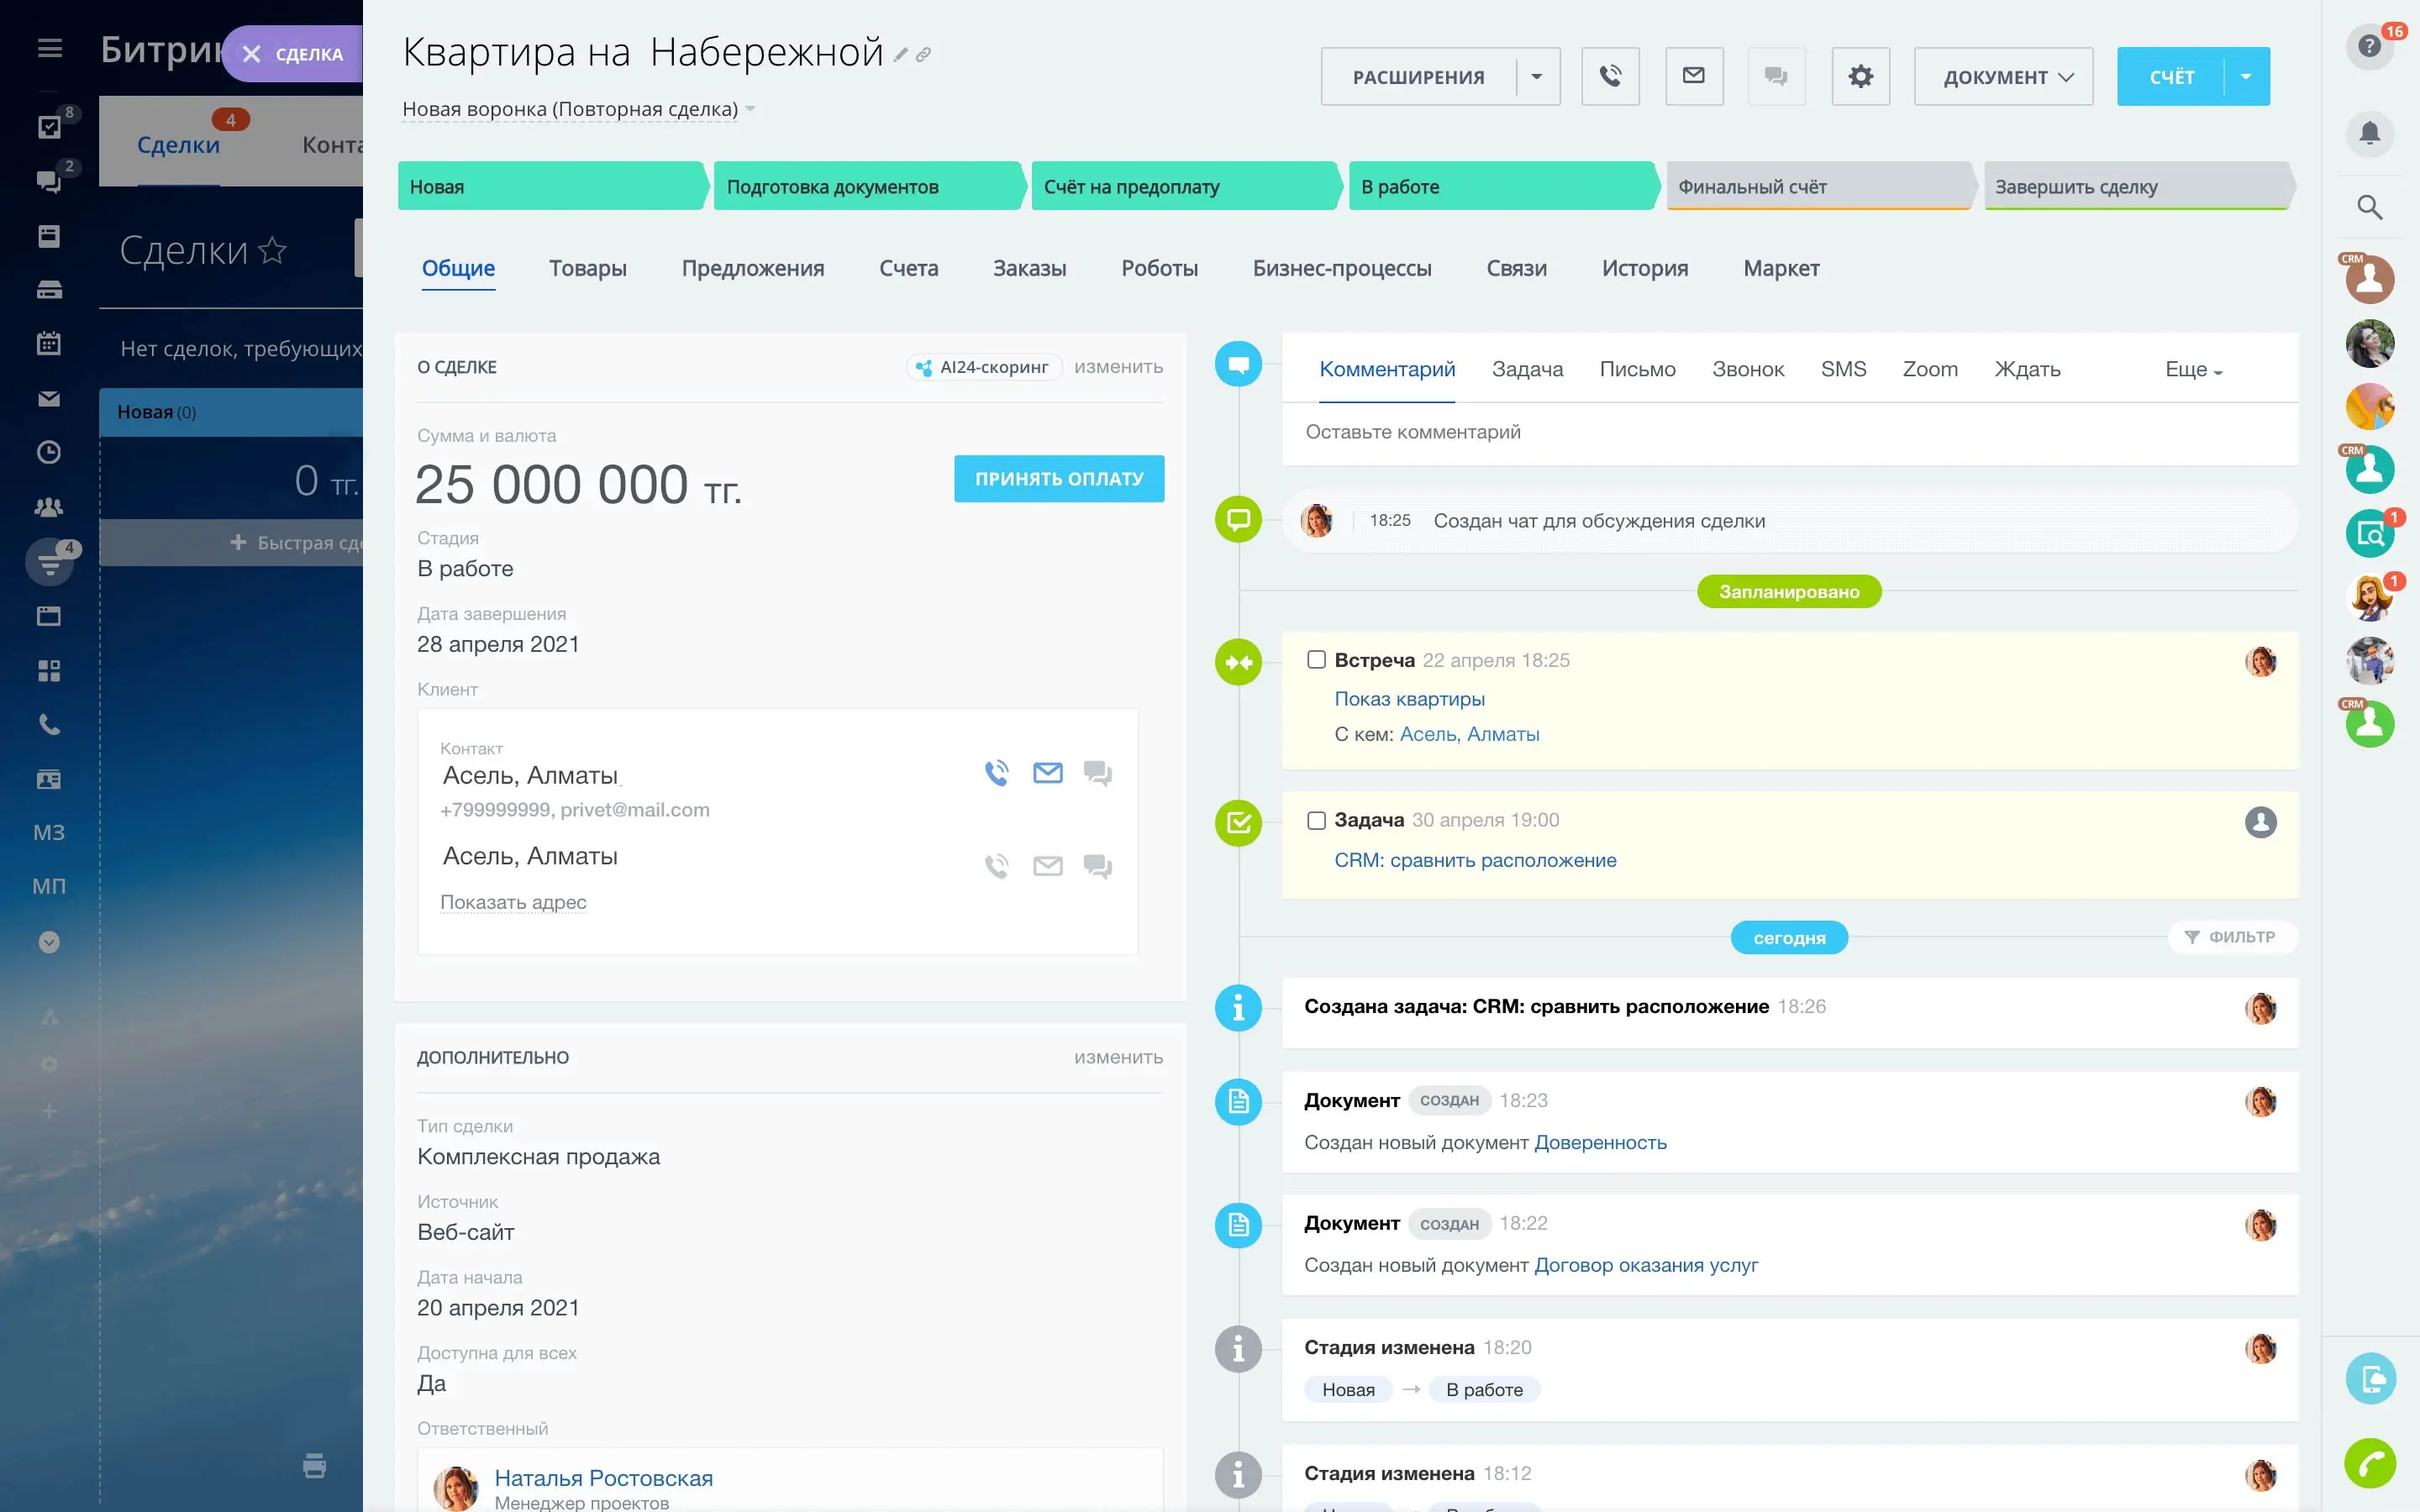The height and width of the screenshot is (1512, 2420).
Task: Open the Показать адрес link
Action: coord(513,901)
